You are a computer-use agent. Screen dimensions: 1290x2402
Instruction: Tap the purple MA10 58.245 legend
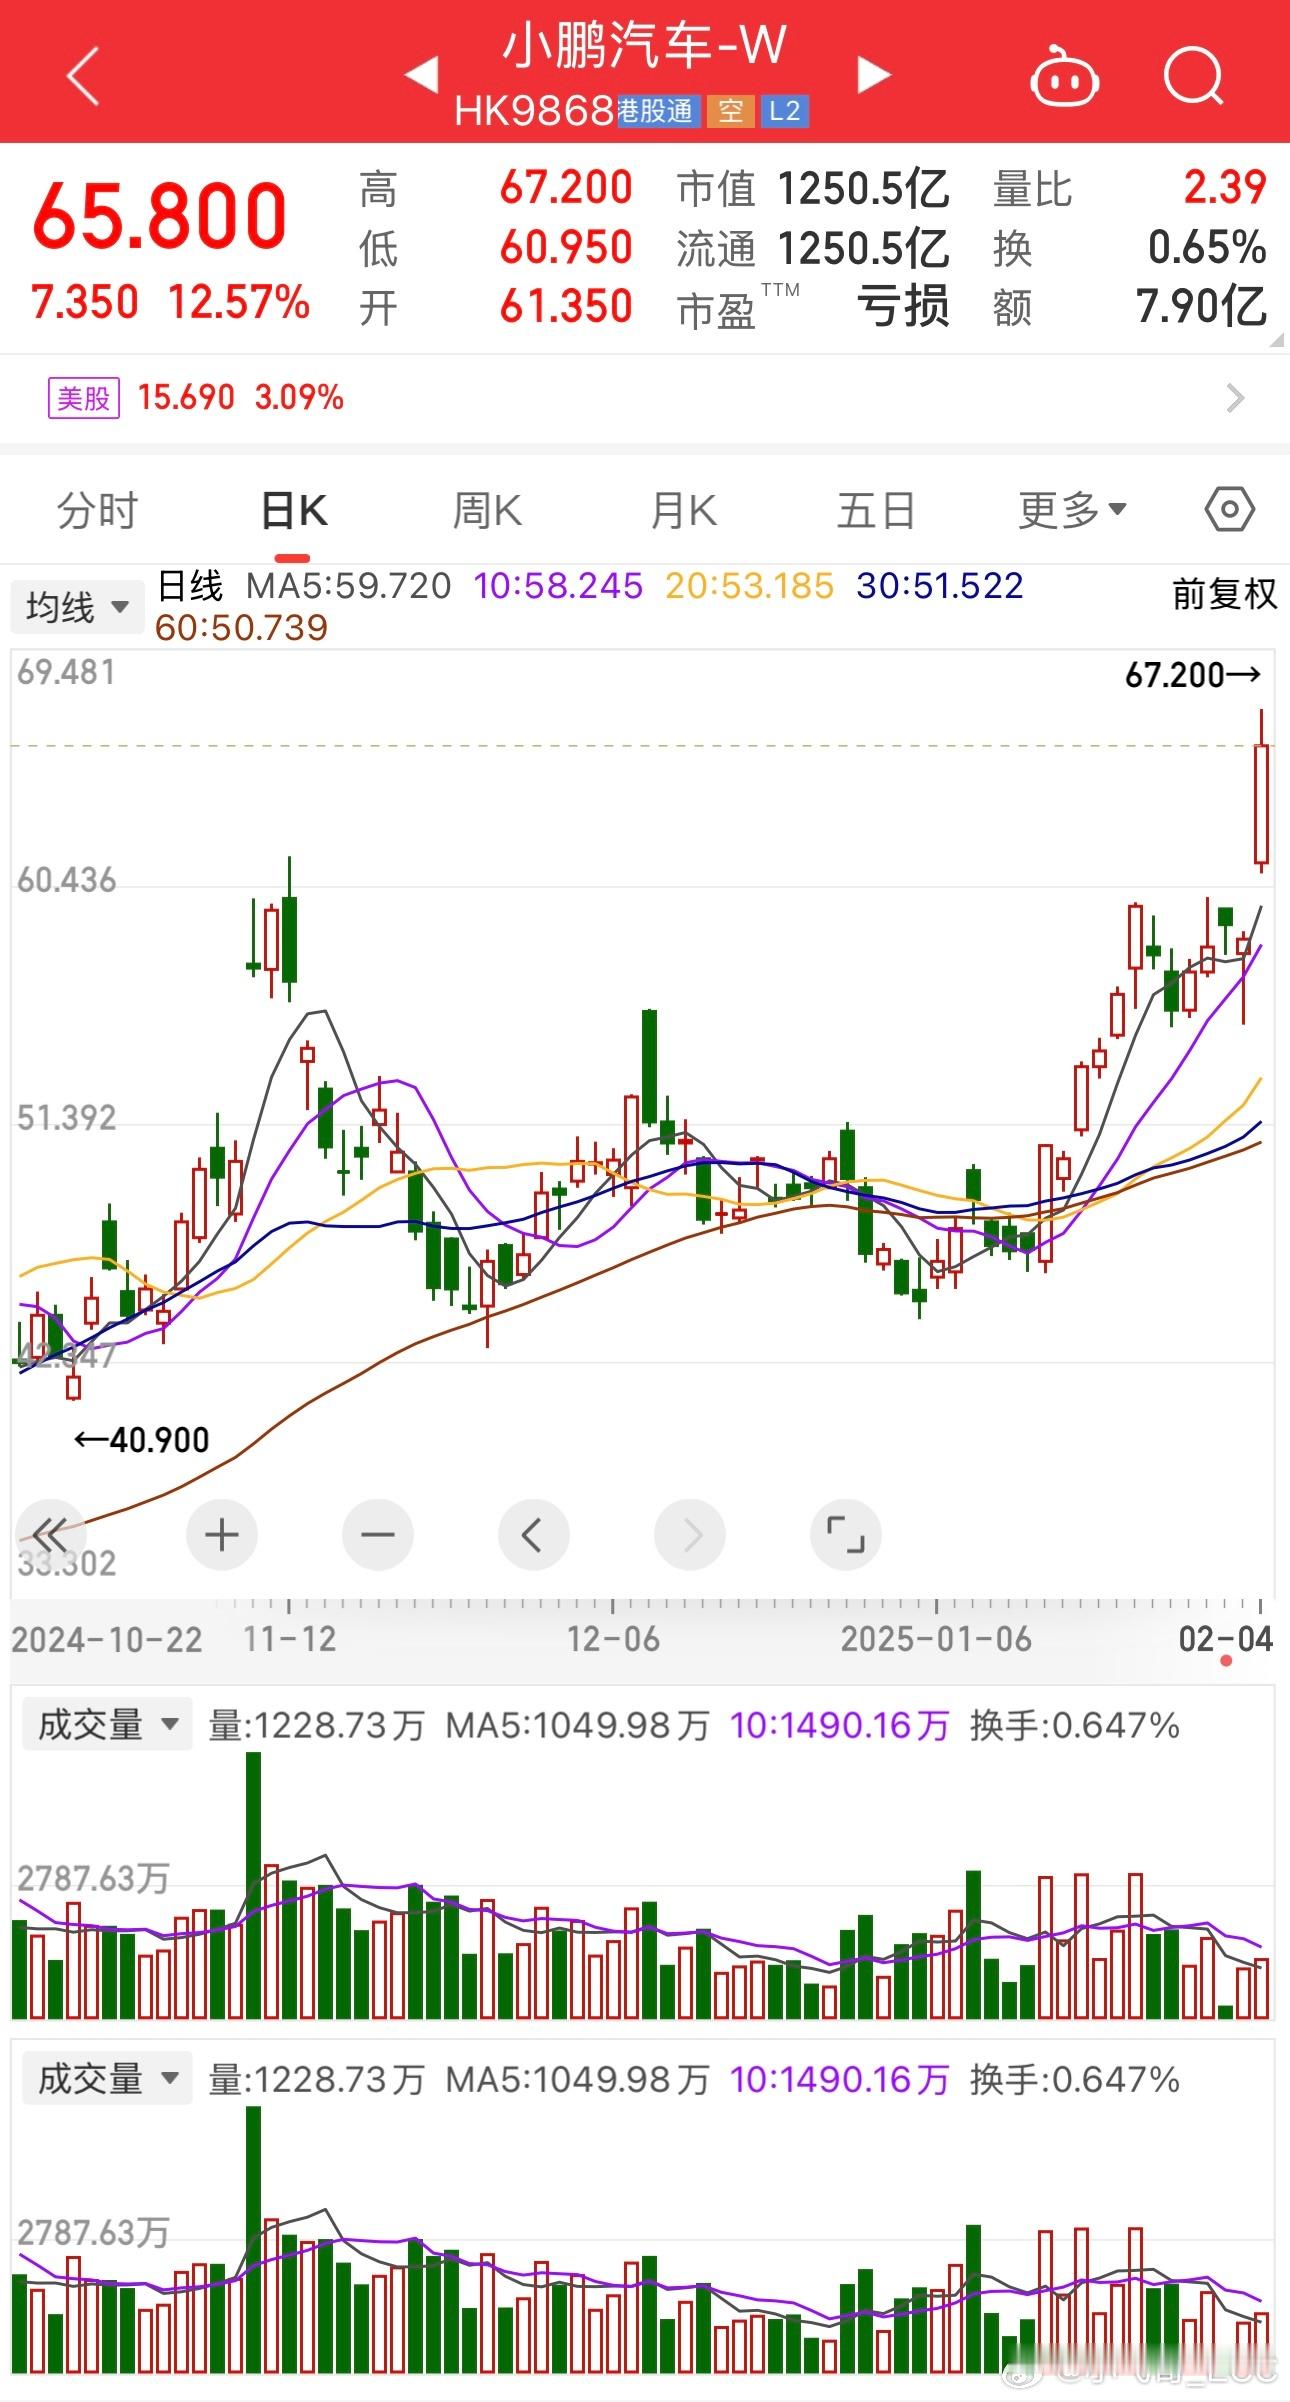tap(558, 586)
